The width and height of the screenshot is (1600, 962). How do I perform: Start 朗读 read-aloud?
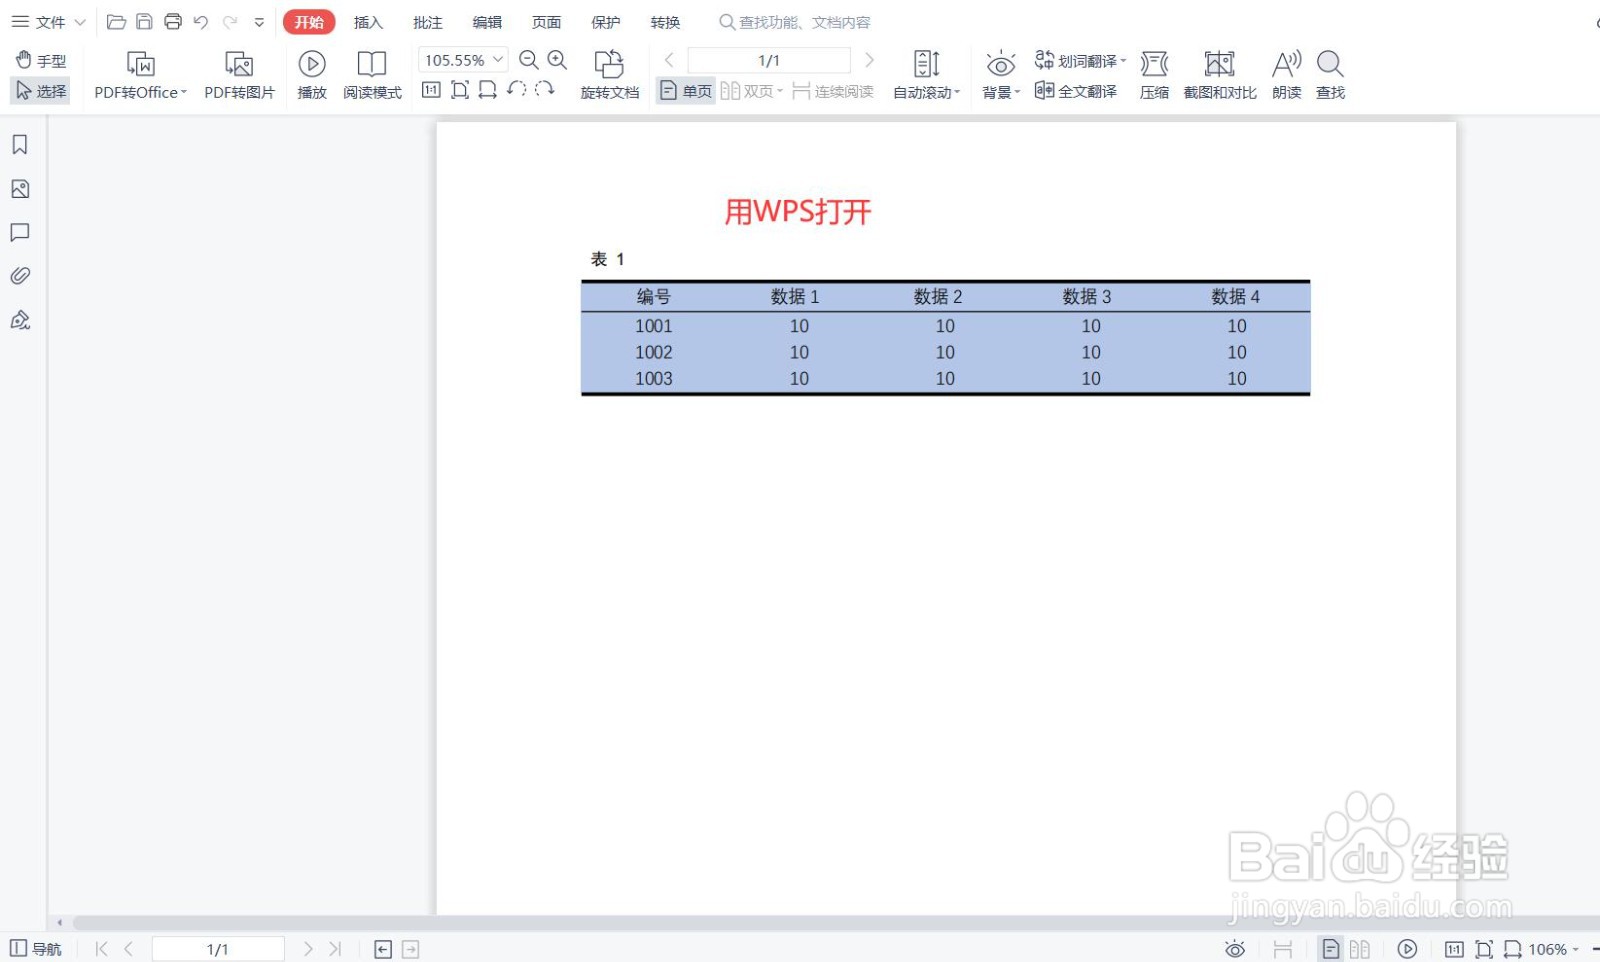pyautogui.click(x=1286, y=73)
